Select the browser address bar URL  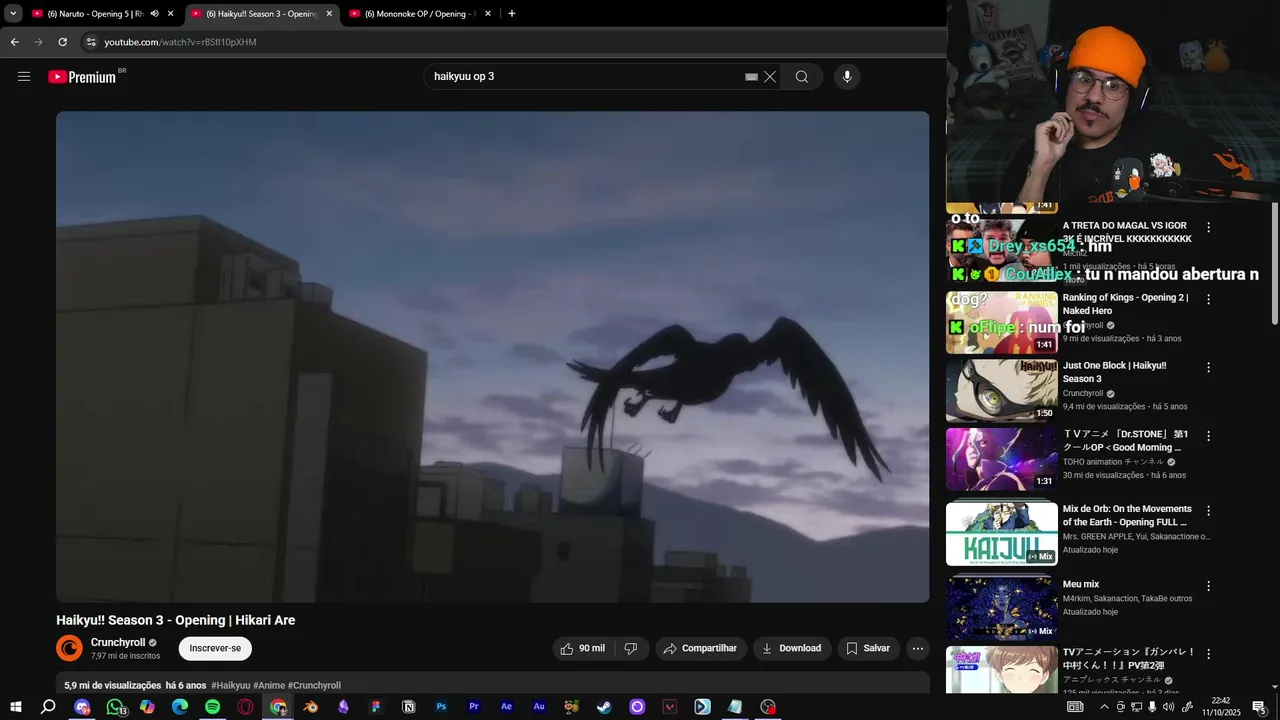[x=180, y=42]
